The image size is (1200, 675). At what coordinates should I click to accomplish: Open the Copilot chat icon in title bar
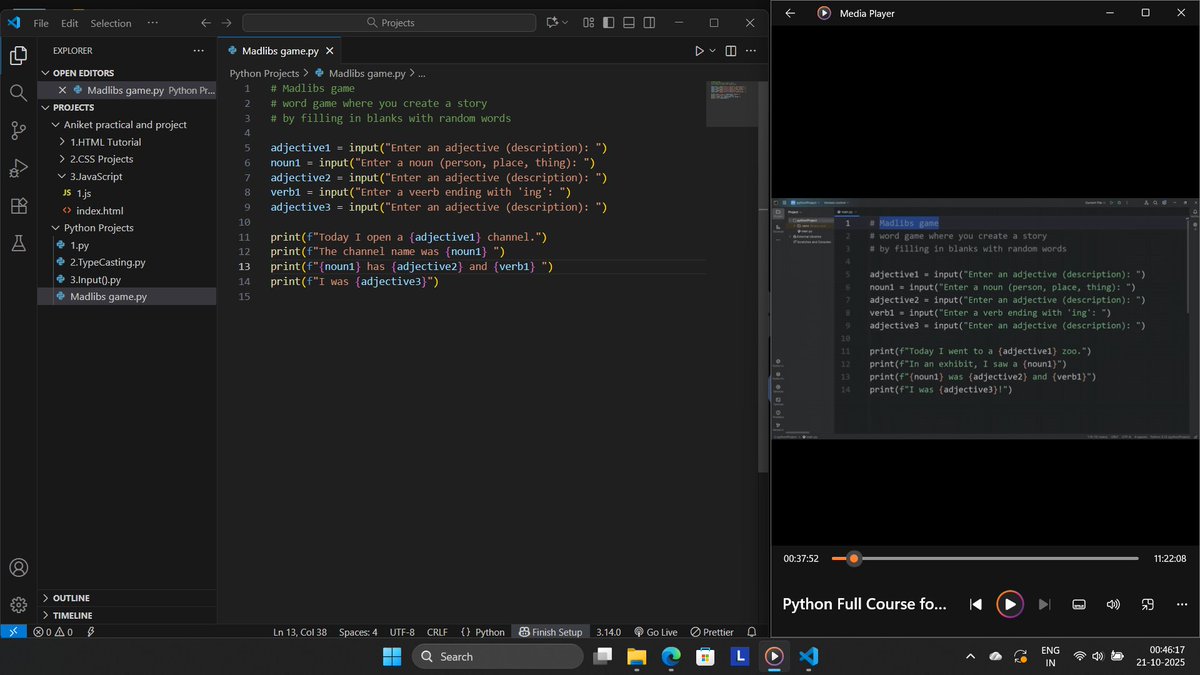pyautogui.click(x=552, y=22)
